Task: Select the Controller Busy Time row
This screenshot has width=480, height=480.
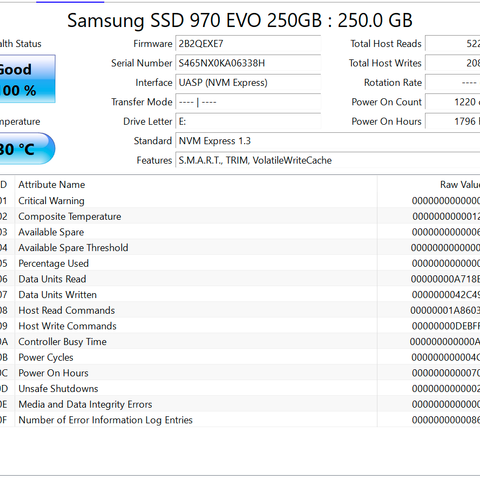Action: (240, 342)
